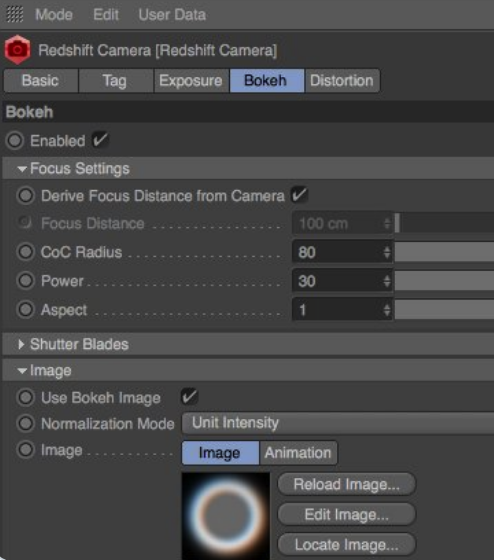494x560 pixels.
Task: Toggle Derive Focus Distance from Camera checkbox
Action: 299,195
